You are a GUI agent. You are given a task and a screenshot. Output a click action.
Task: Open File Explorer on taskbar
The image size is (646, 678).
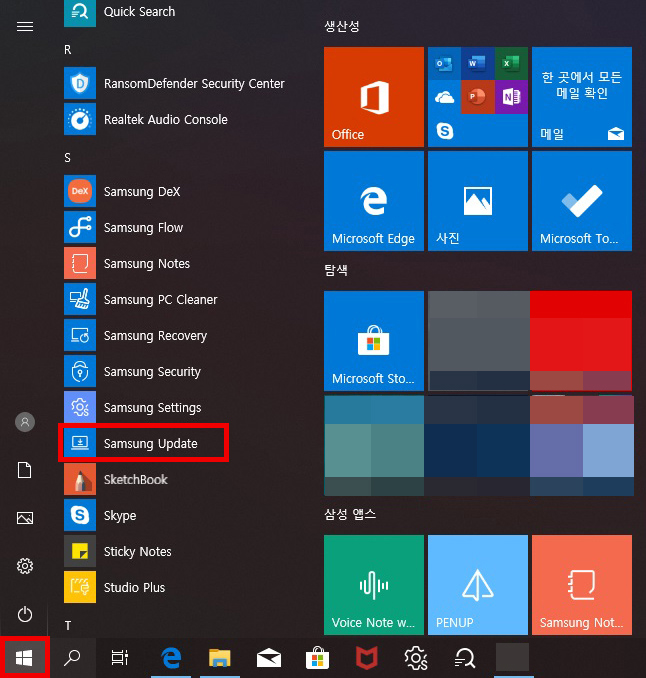coord(220,658)
